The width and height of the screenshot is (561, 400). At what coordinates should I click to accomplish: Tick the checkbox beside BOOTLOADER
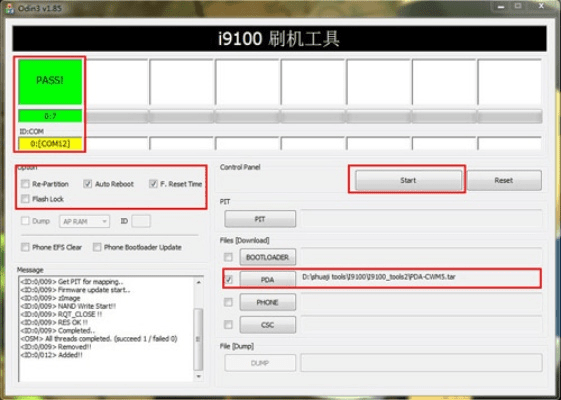pyautogui.click(x=228, y=257)
